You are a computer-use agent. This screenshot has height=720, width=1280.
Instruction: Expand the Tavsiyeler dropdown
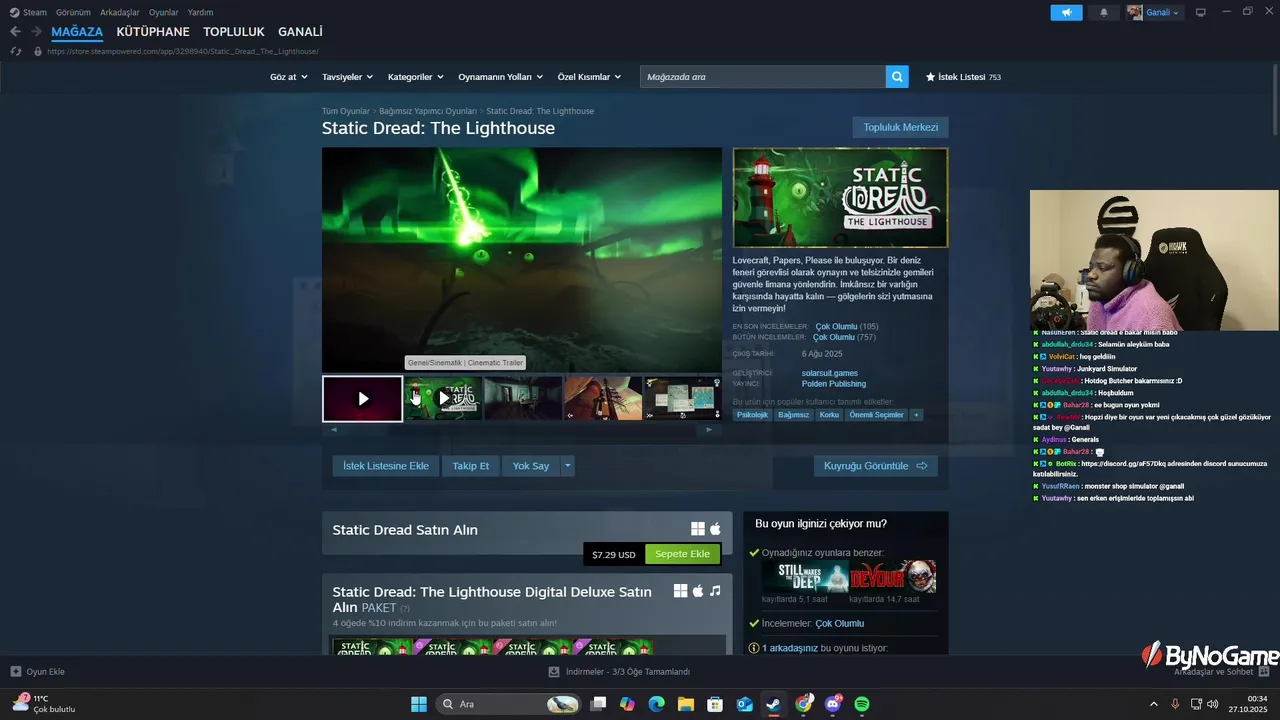point(347,77)
